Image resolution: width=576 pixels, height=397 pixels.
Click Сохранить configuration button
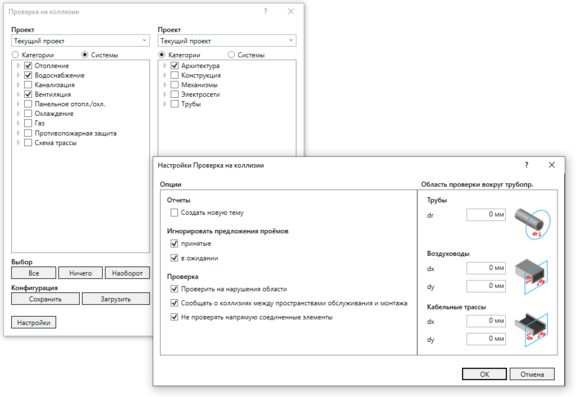pos(45,299)
